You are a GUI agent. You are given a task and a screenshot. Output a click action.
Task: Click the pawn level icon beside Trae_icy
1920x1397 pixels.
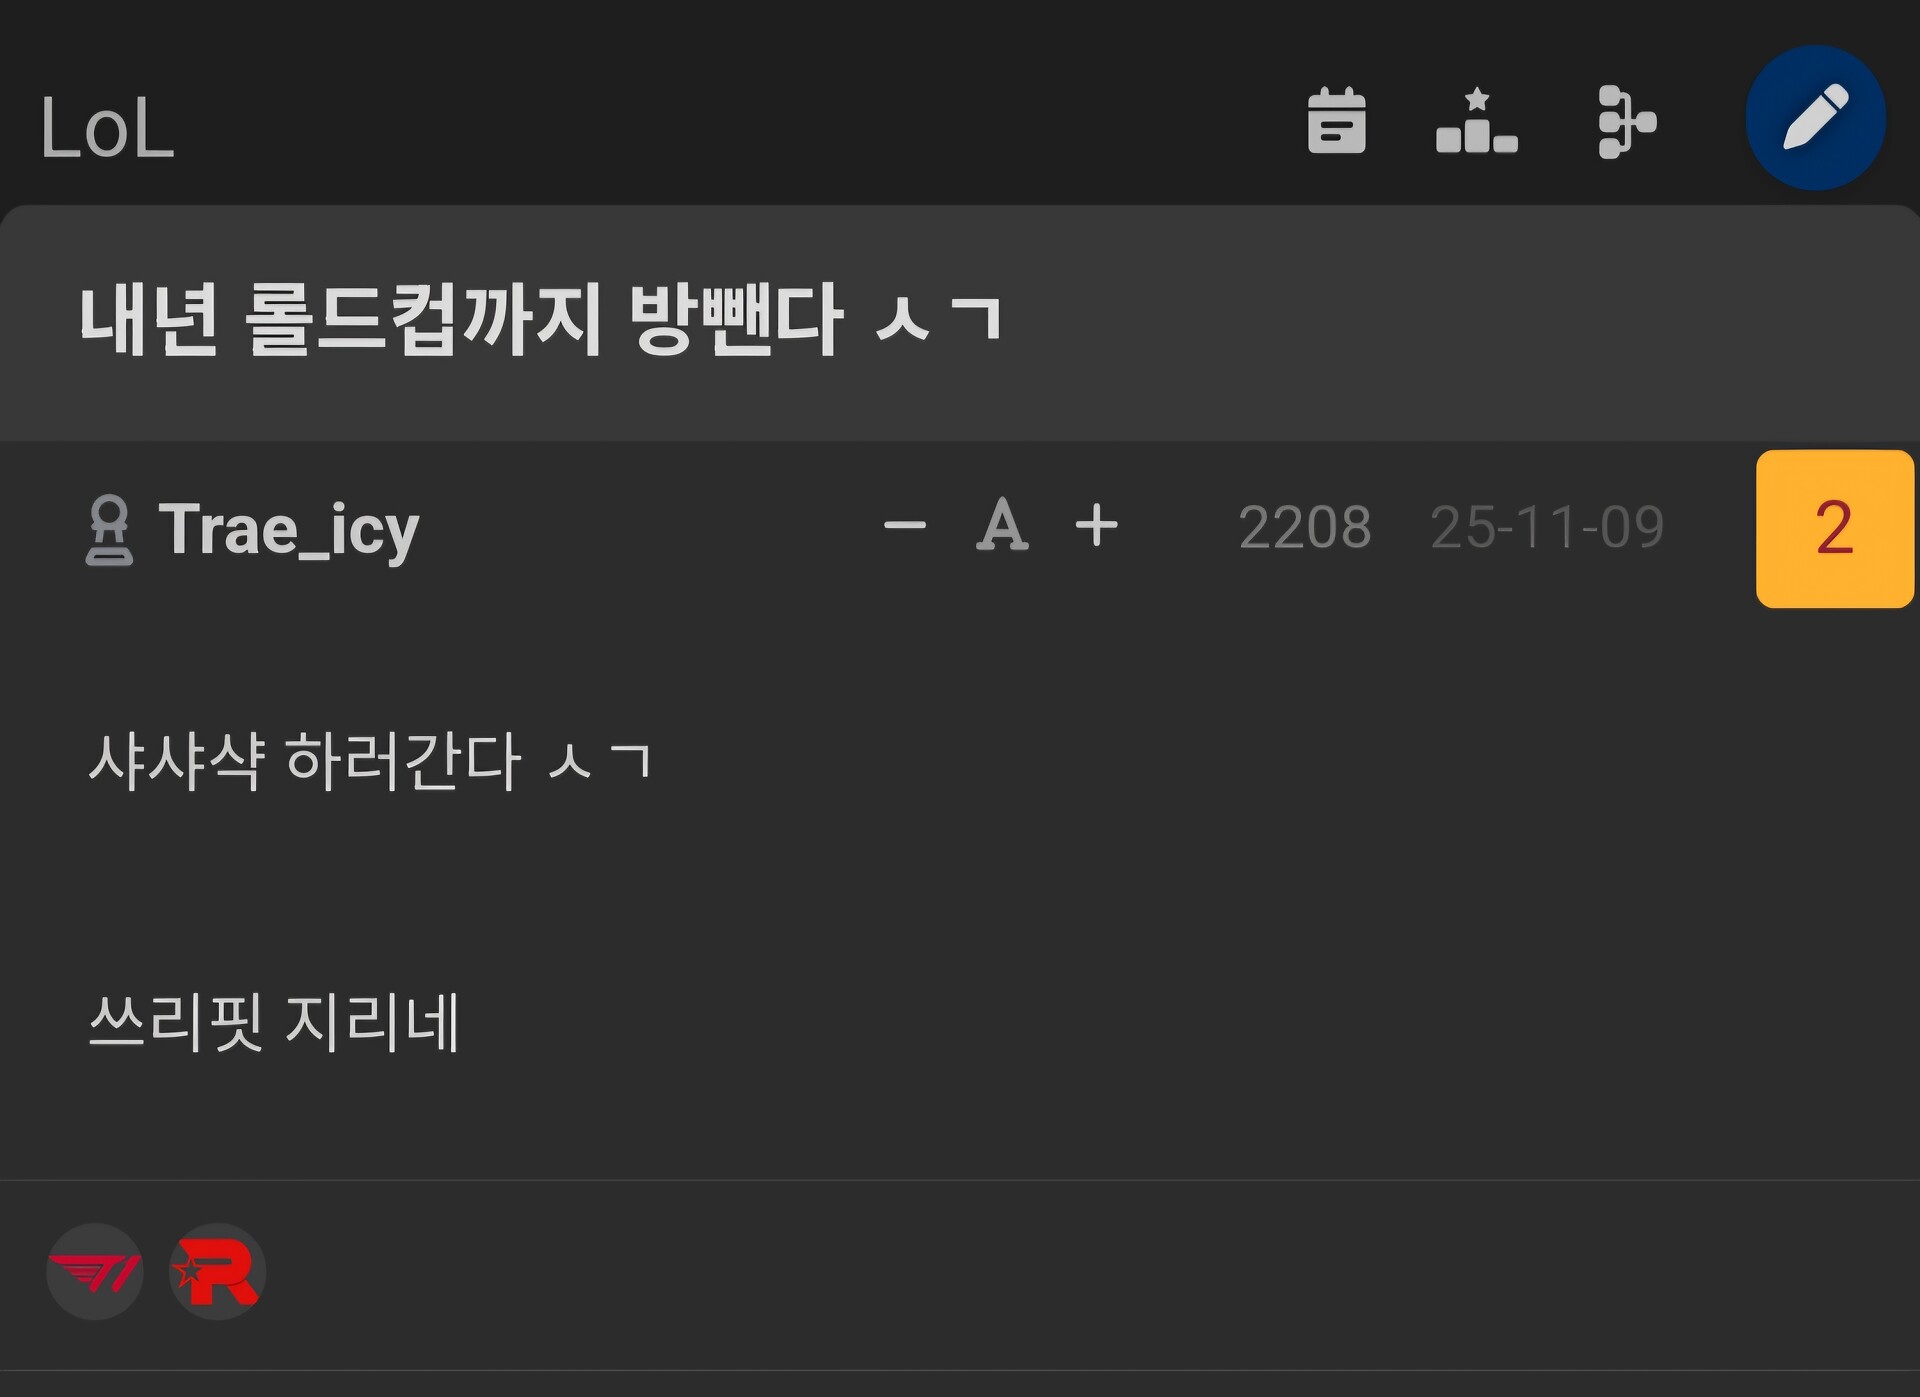[109, 531]
